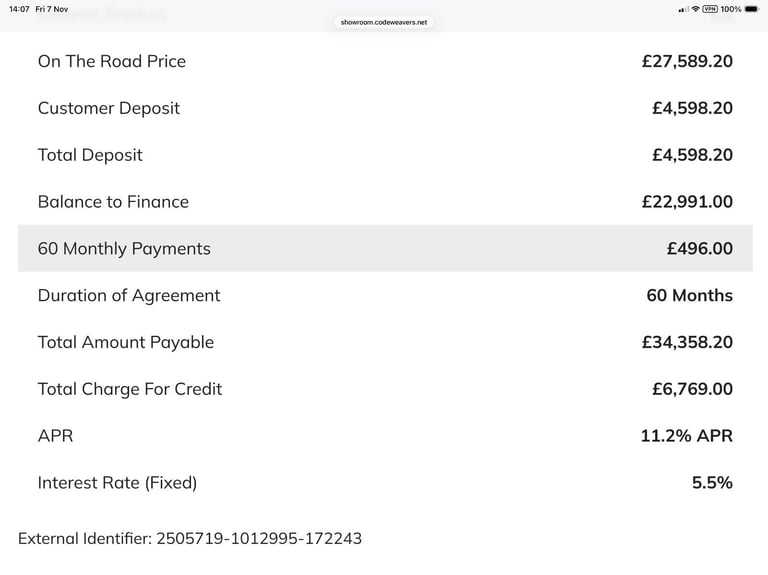The width and height of the screenshot is (768, 575).
Task: Tap the showroom.codeweavers.net address bar
Action: click(x=384, y=21)
